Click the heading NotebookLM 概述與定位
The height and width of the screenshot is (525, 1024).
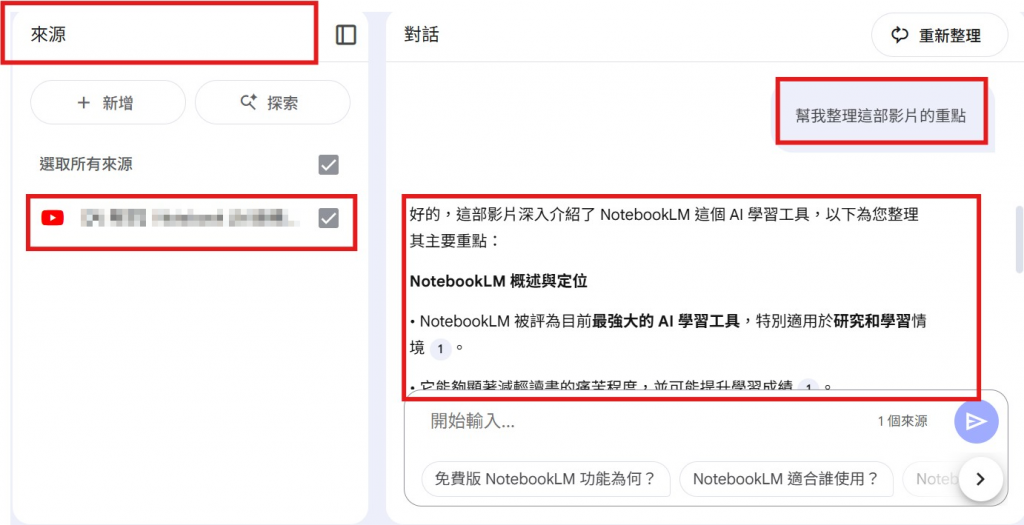[x=499, y=281]
